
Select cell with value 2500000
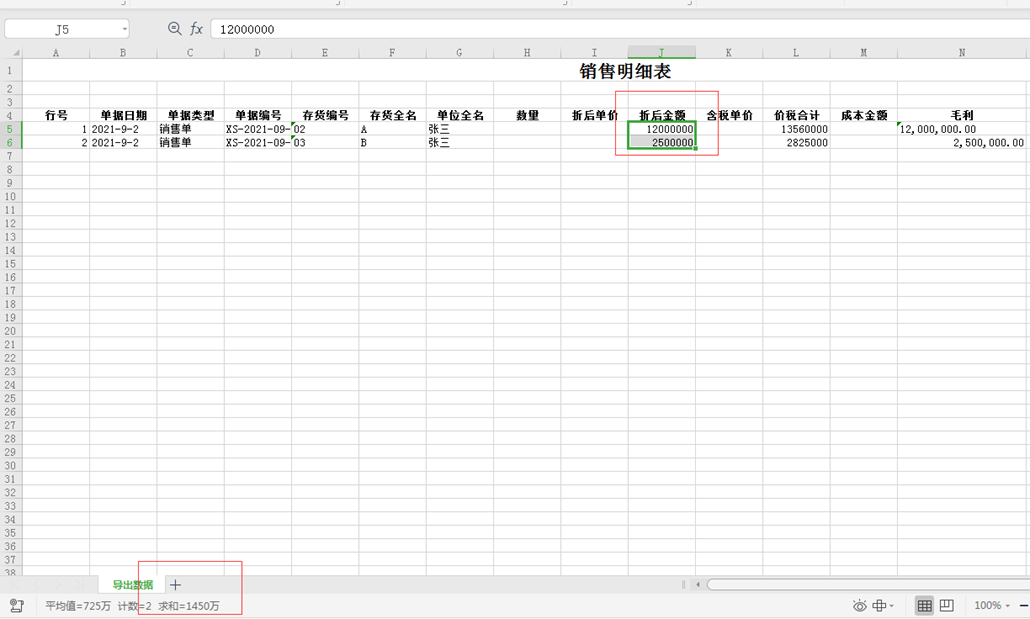(662, 143)
